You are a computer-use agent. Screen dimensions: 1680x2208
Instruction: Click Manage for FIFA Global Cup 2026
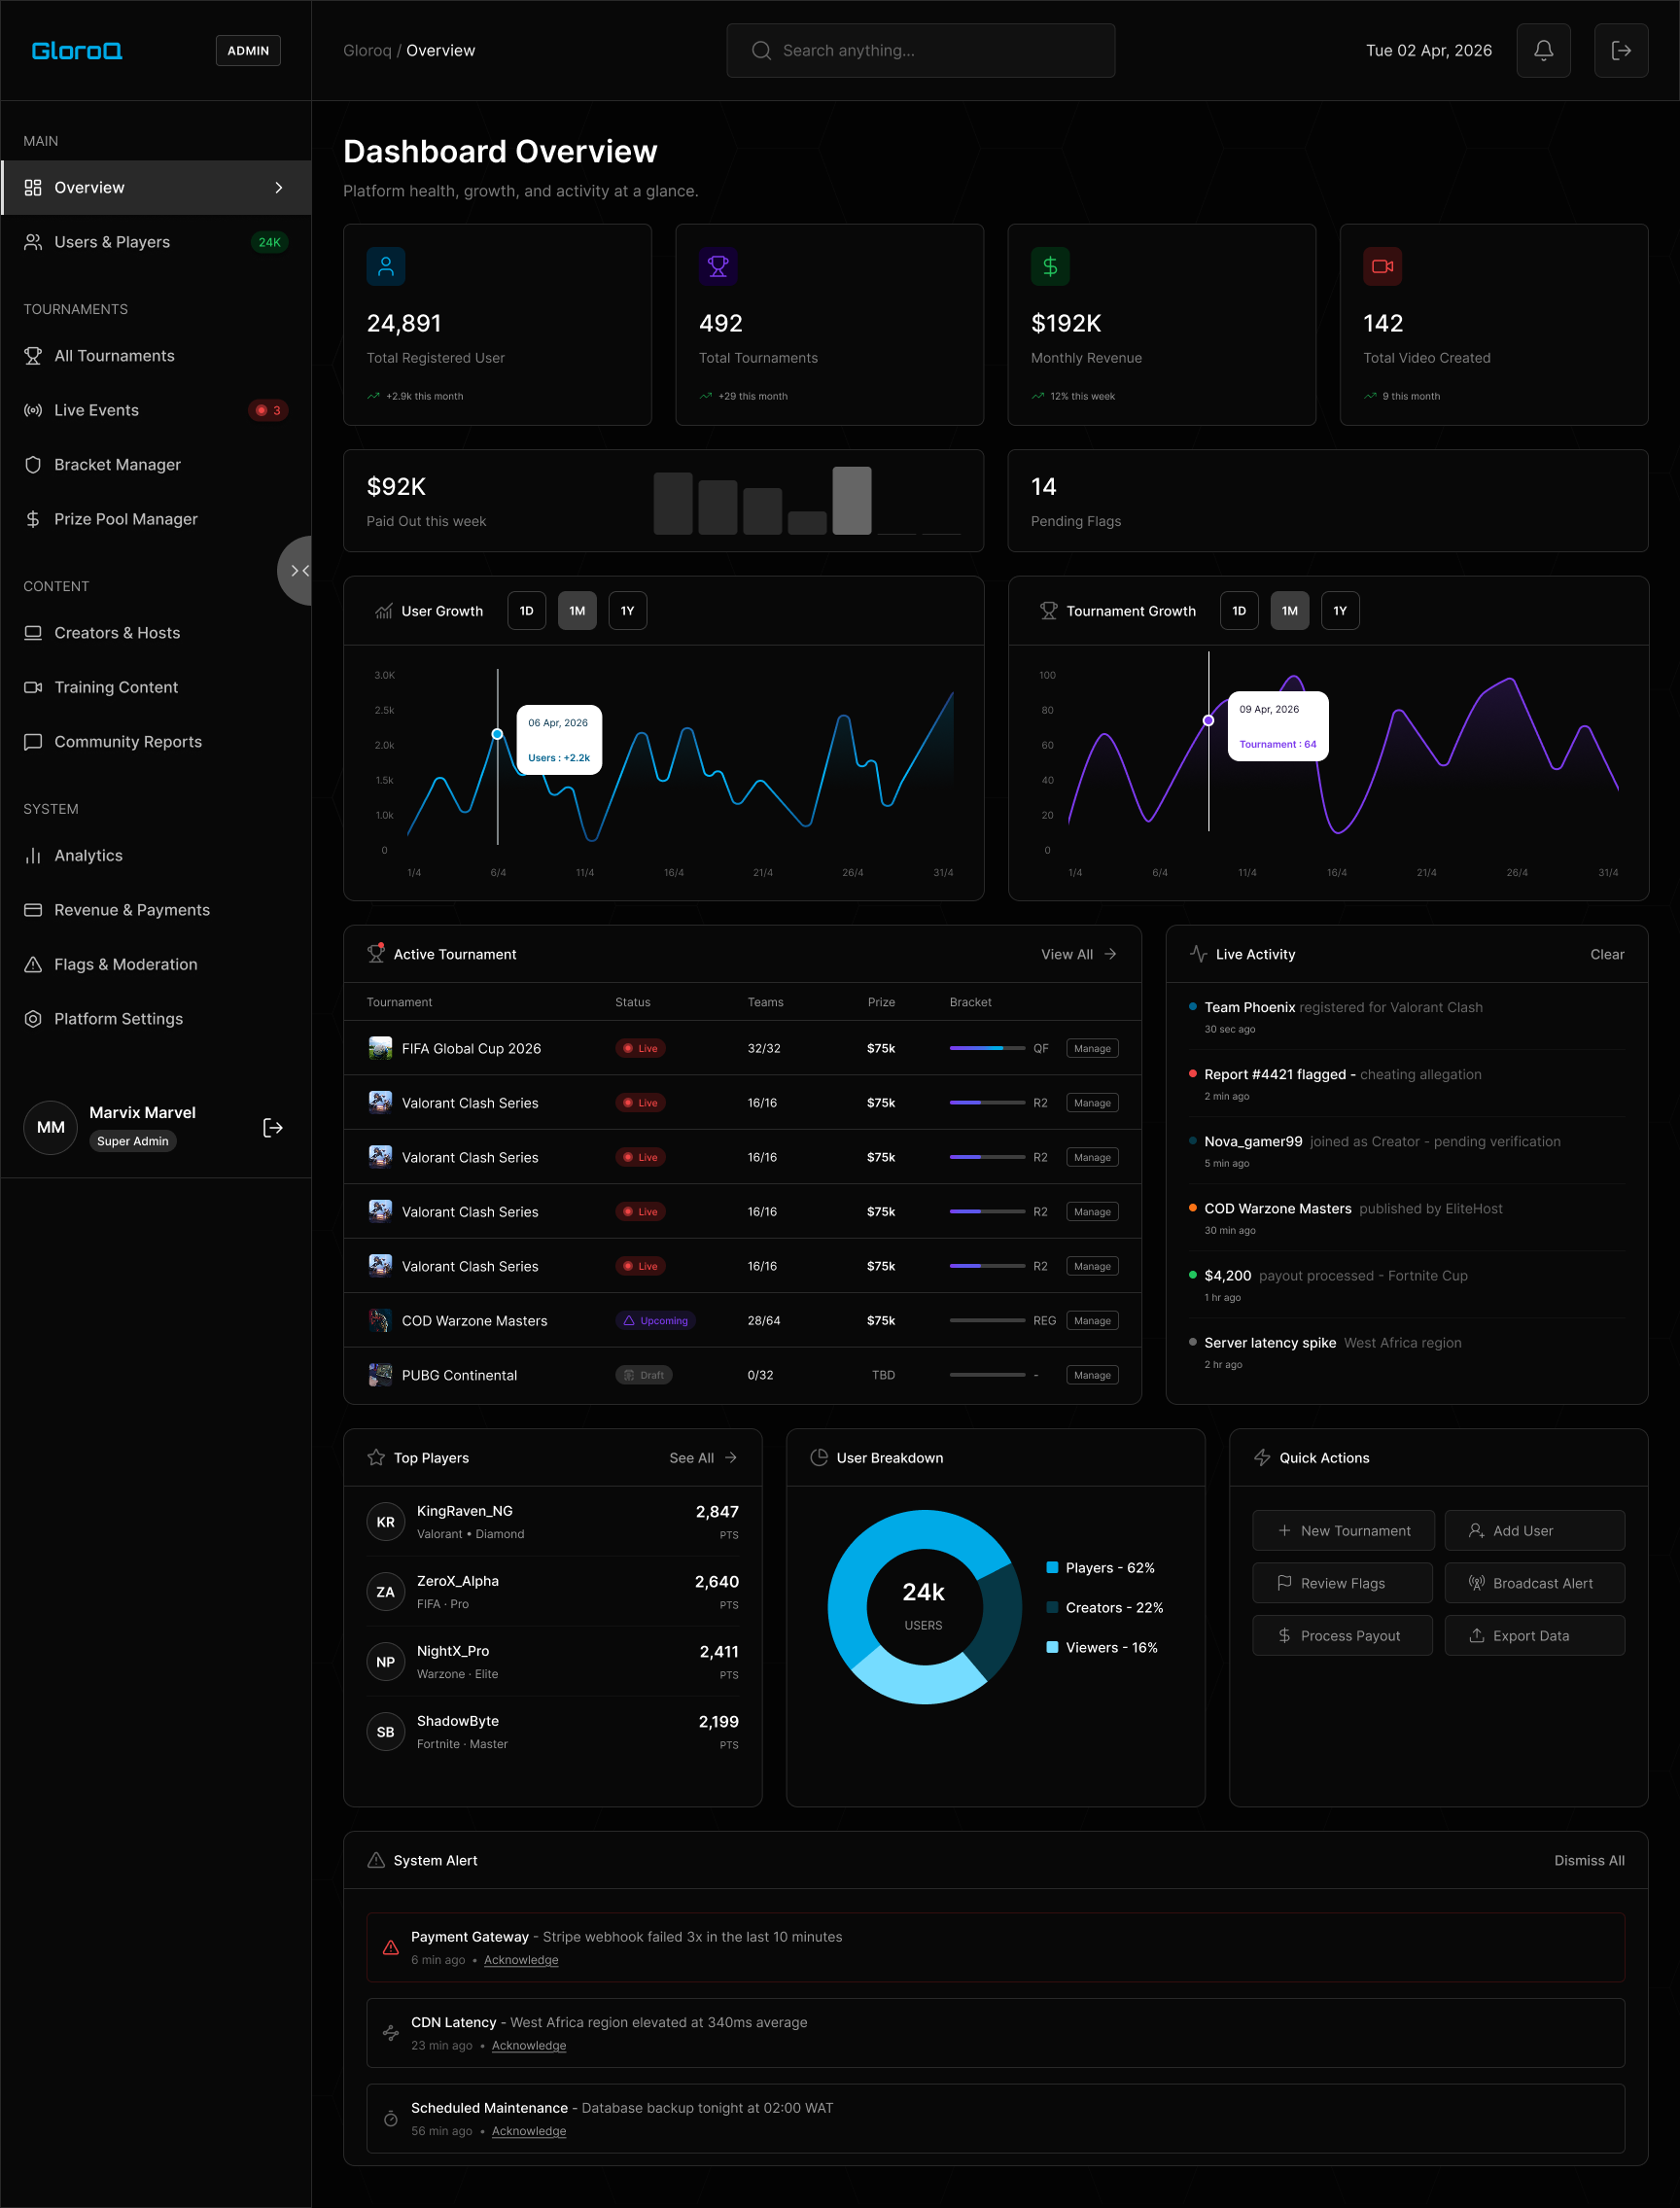click(1092, 1048)
